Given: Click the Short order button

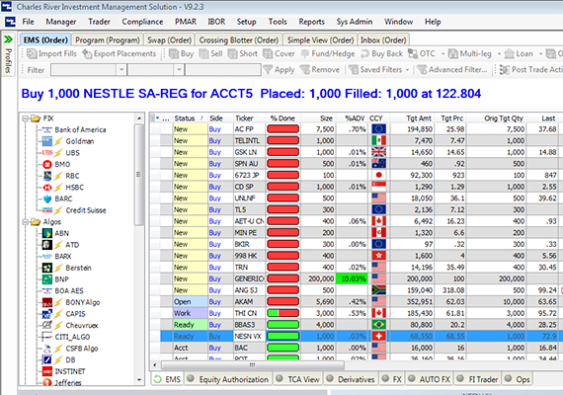Looking at the screenshot, I should tap(243, 54).
